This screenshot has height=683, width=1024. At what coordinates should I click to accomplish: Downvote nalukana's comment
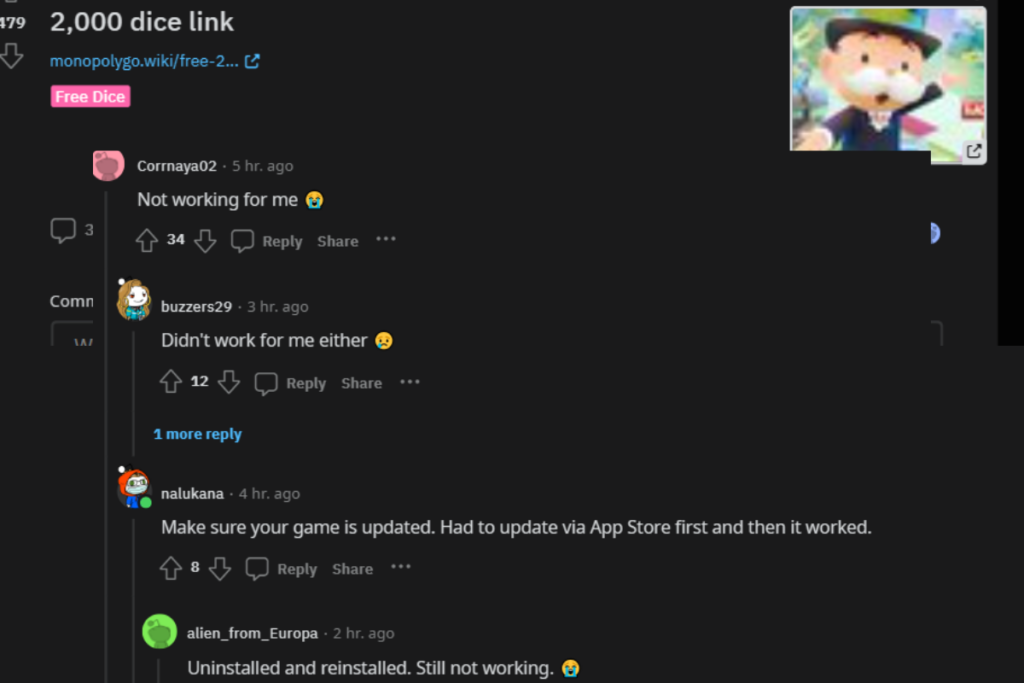[x=220, y=568]
